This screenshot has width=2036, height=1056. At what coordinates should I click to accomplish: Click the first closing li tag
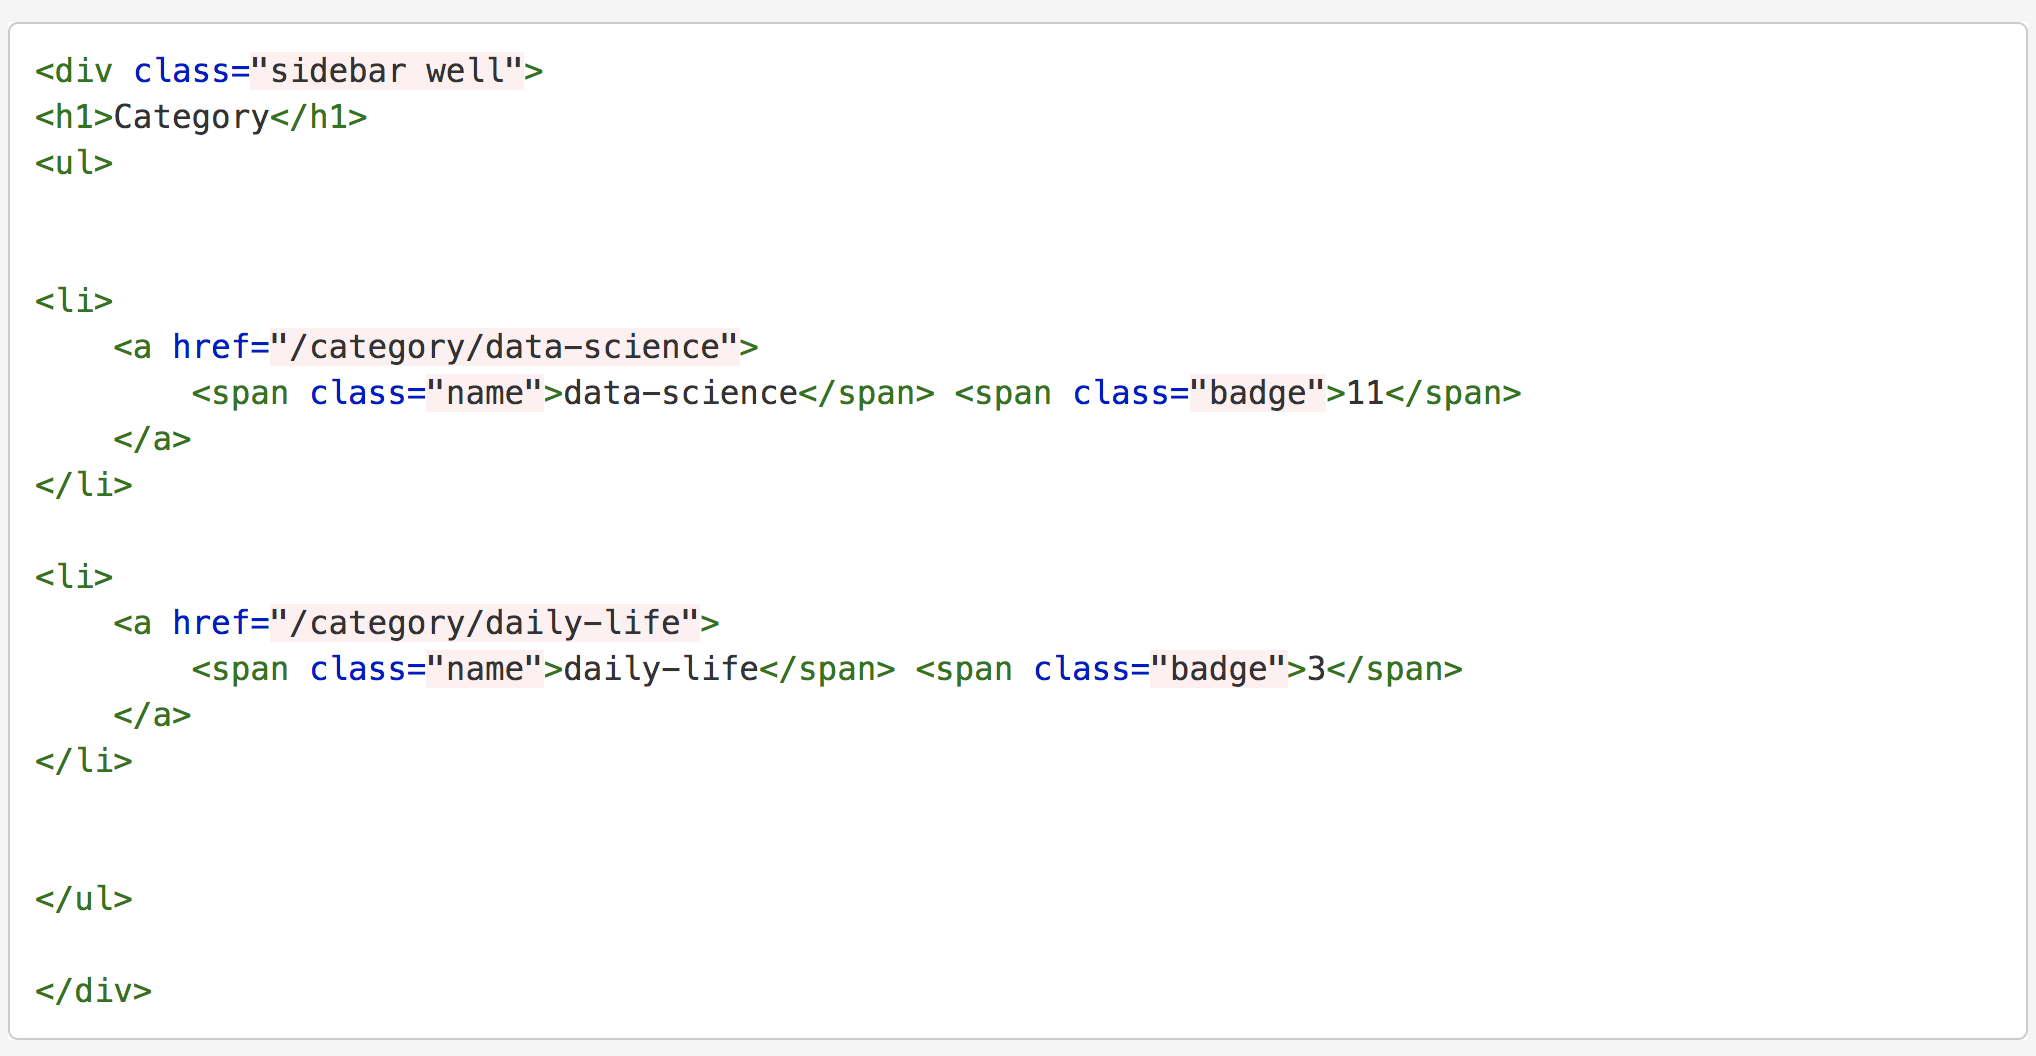click(84, 485)
